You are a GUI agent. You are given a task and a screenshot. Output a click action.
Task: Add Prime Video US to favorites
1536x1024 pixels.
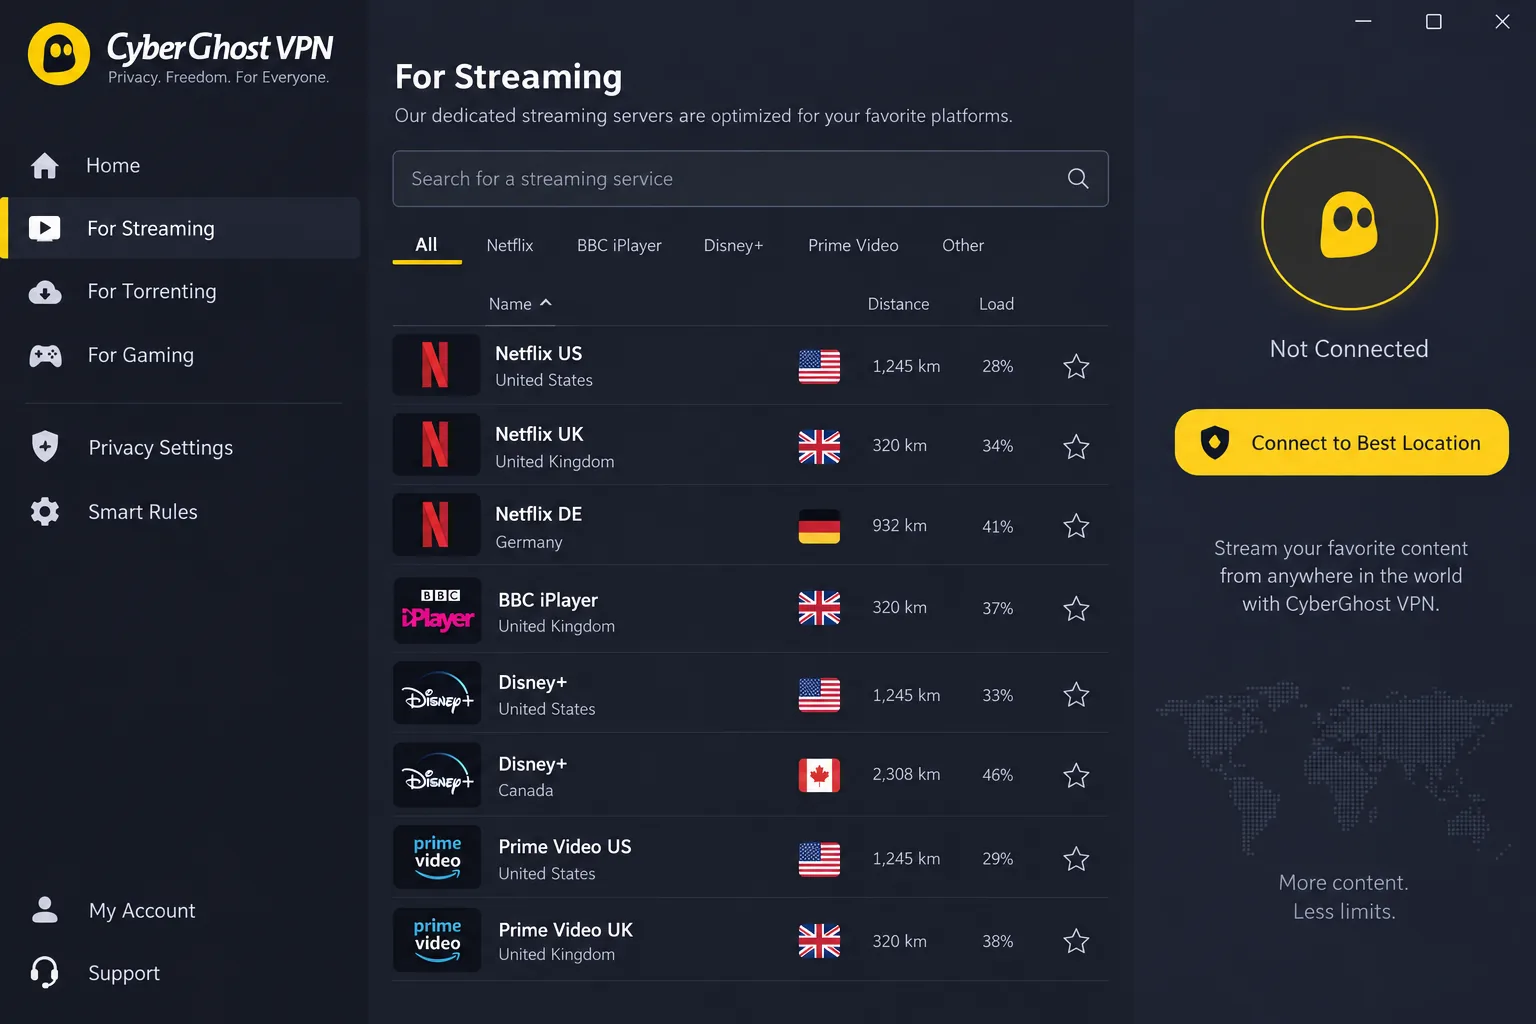pos(1076,859)
